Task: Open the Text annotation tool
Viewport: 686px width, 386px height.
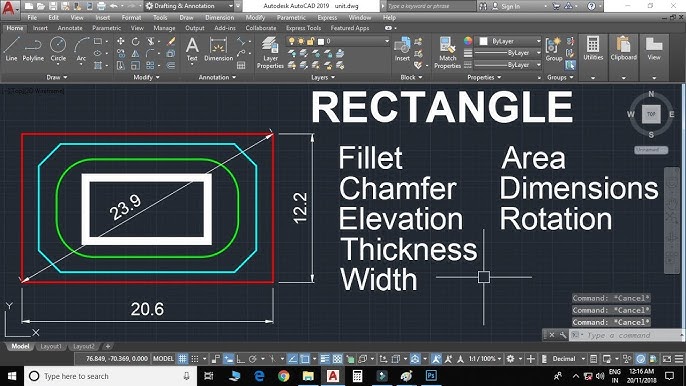Action: (192, 49)
